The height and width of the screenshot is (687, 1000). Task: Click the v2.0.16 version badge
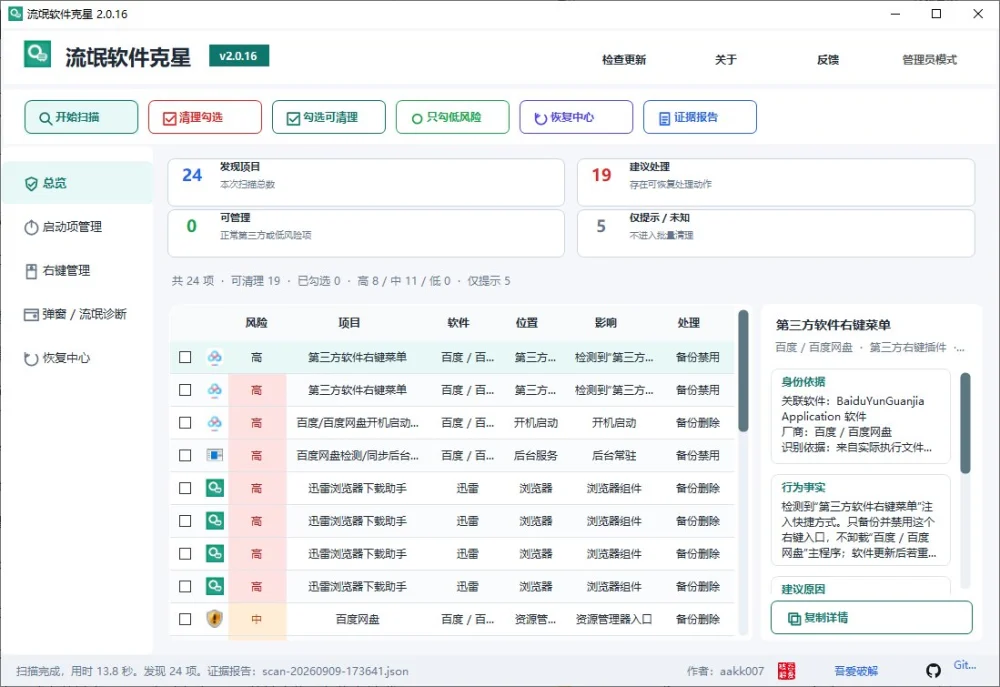pyautogui.click(x=239, y=55)
